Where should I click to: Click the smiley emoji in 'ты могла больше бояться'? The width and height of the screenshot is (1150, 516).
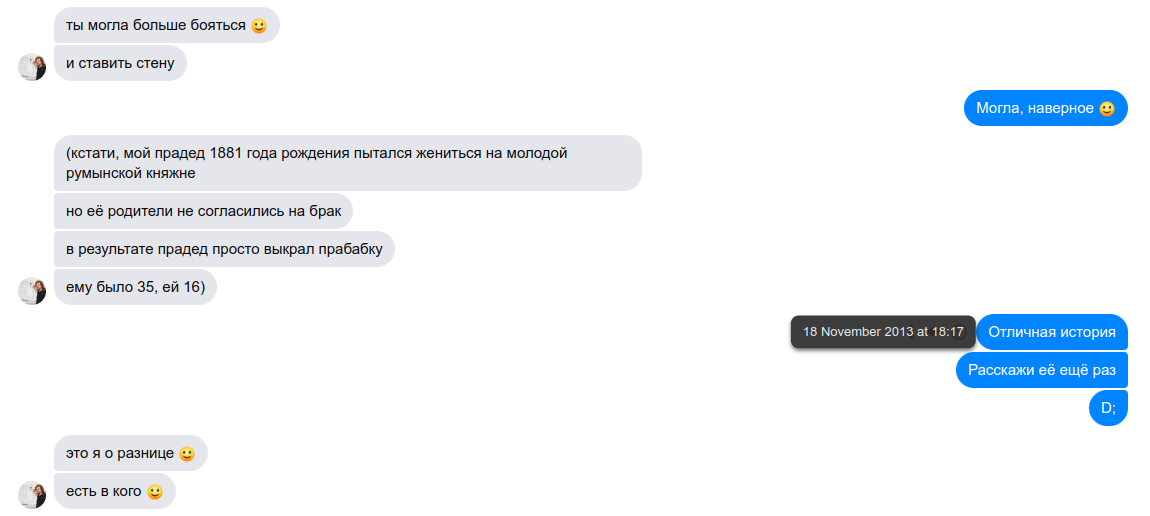point(259,26)
